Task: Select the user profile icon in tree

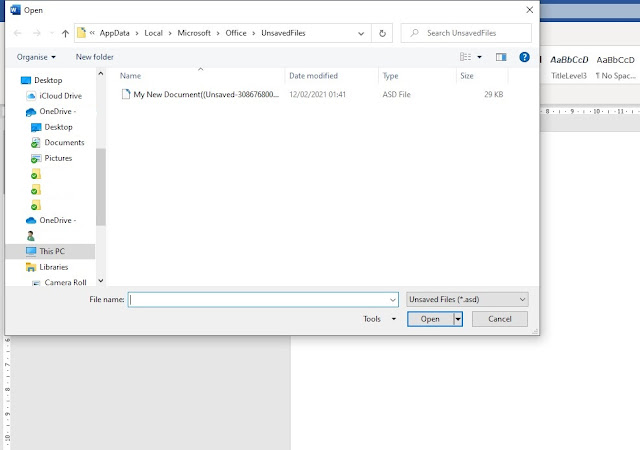Action: [31, 236]
